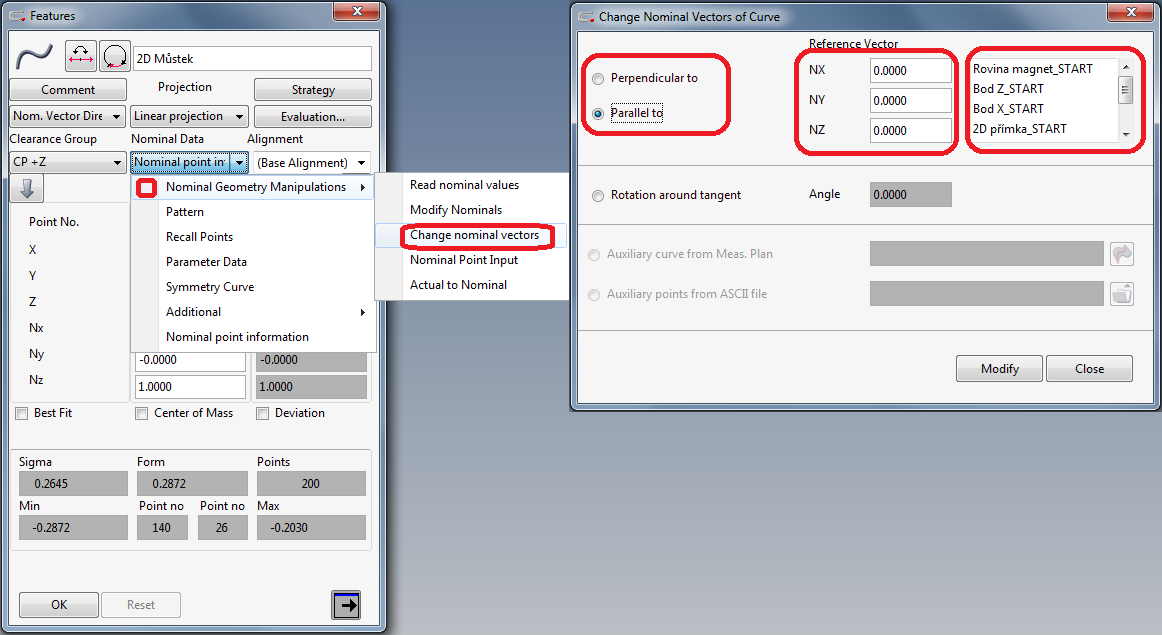This screenshot has height=635, width=1162.
Task: Click the Change Nominal Vectors window title icon
Action: [586, 16]
